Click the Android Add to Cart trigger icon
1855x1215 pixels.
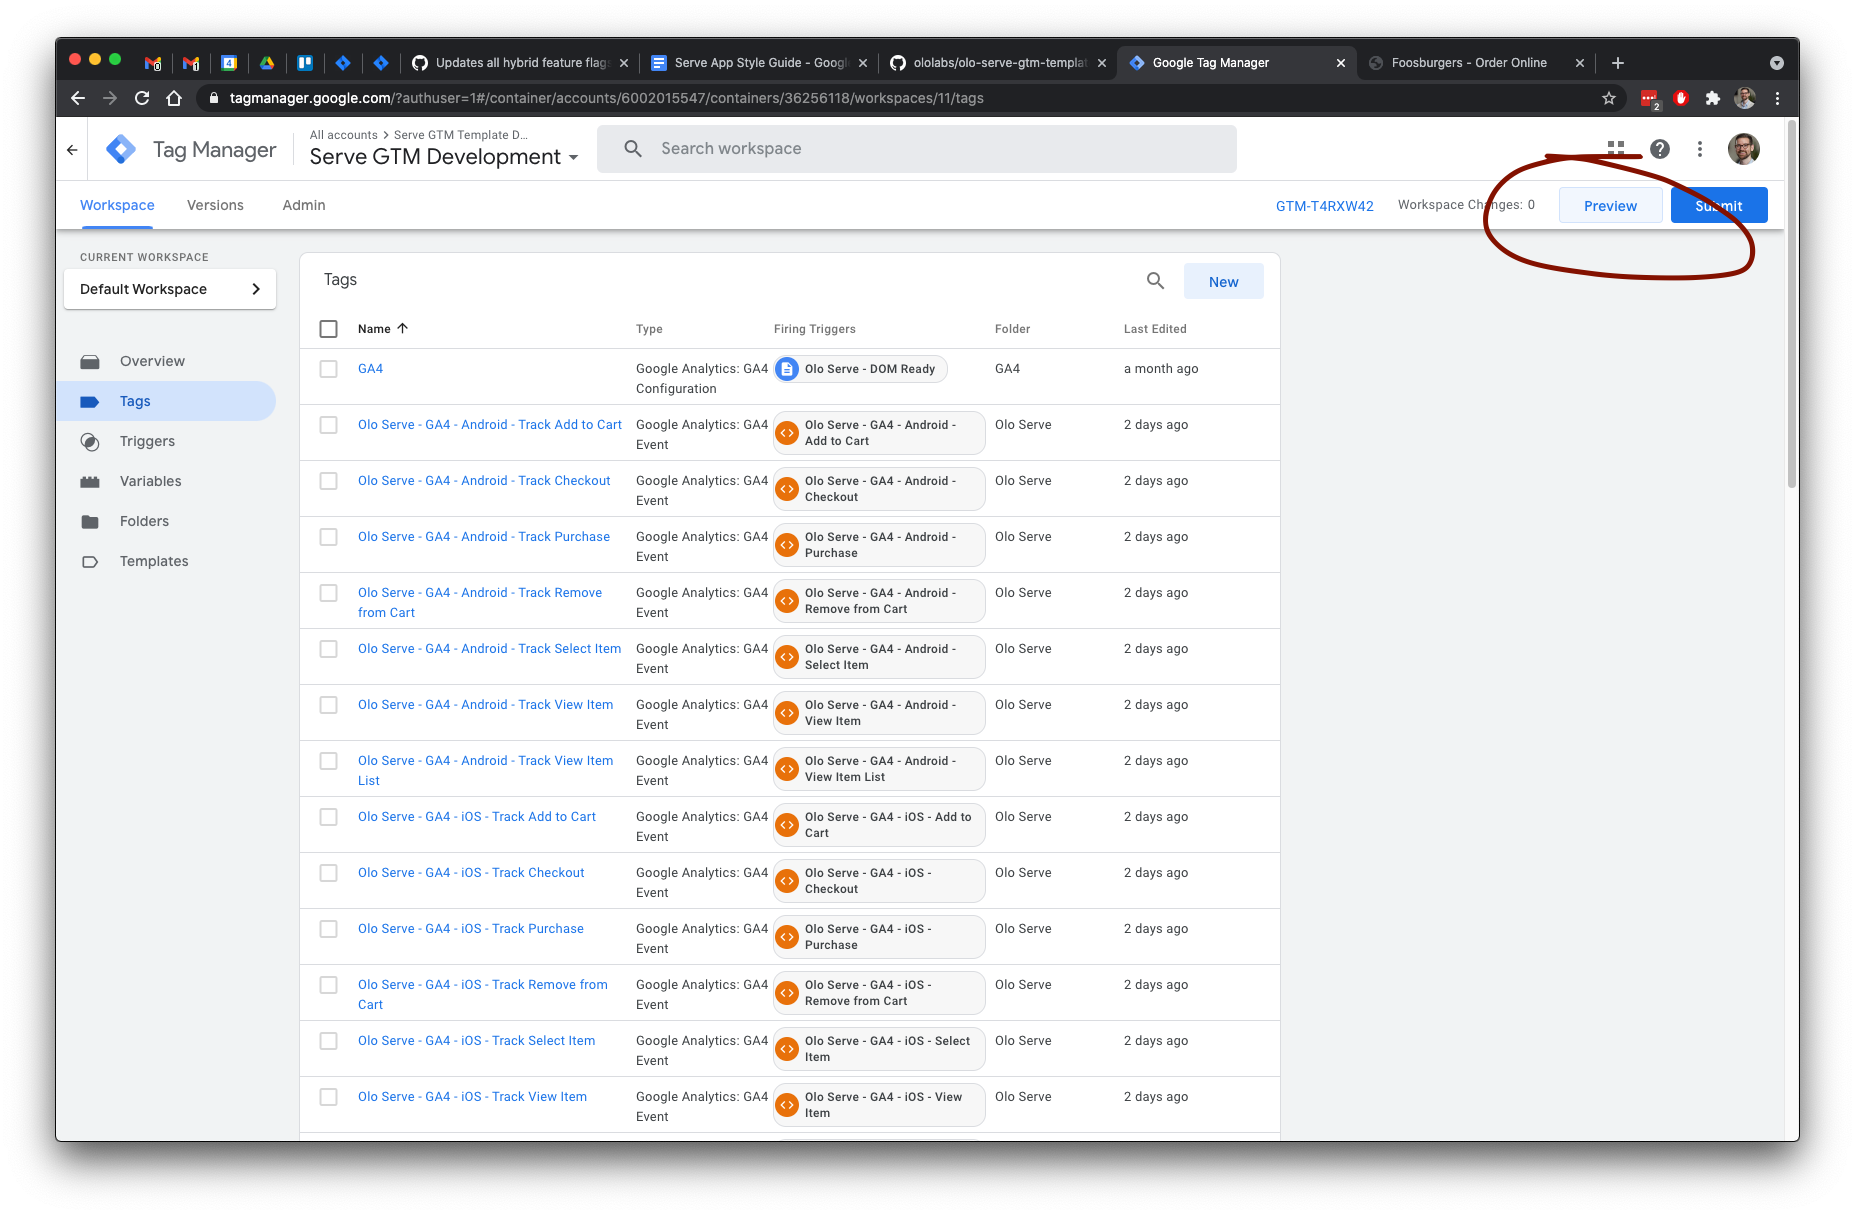click(787, 433)
